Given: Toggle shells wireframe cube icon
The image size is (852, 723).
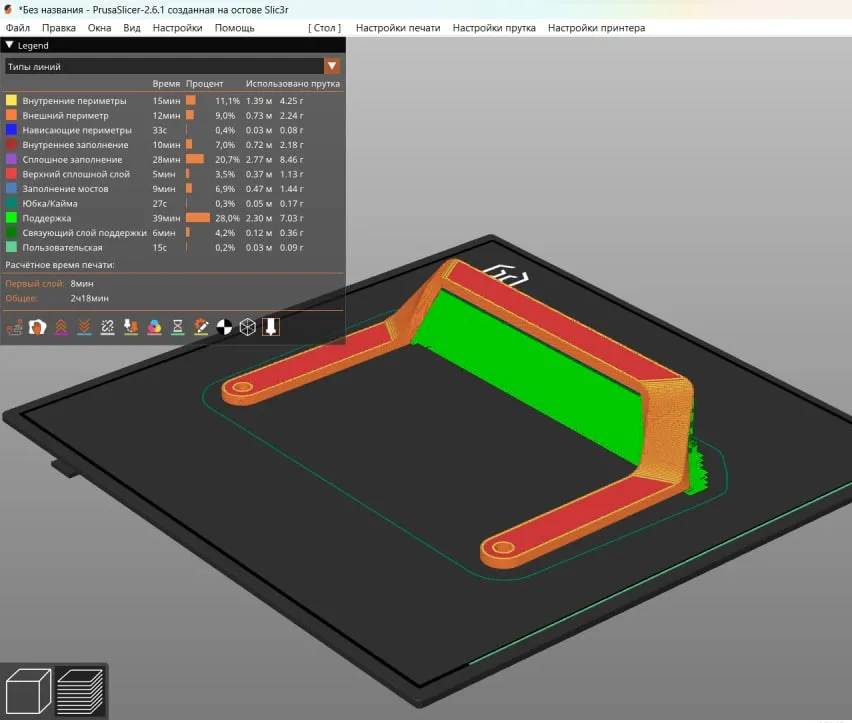Looking at the screenshot, I should click(x=248, y=327).
